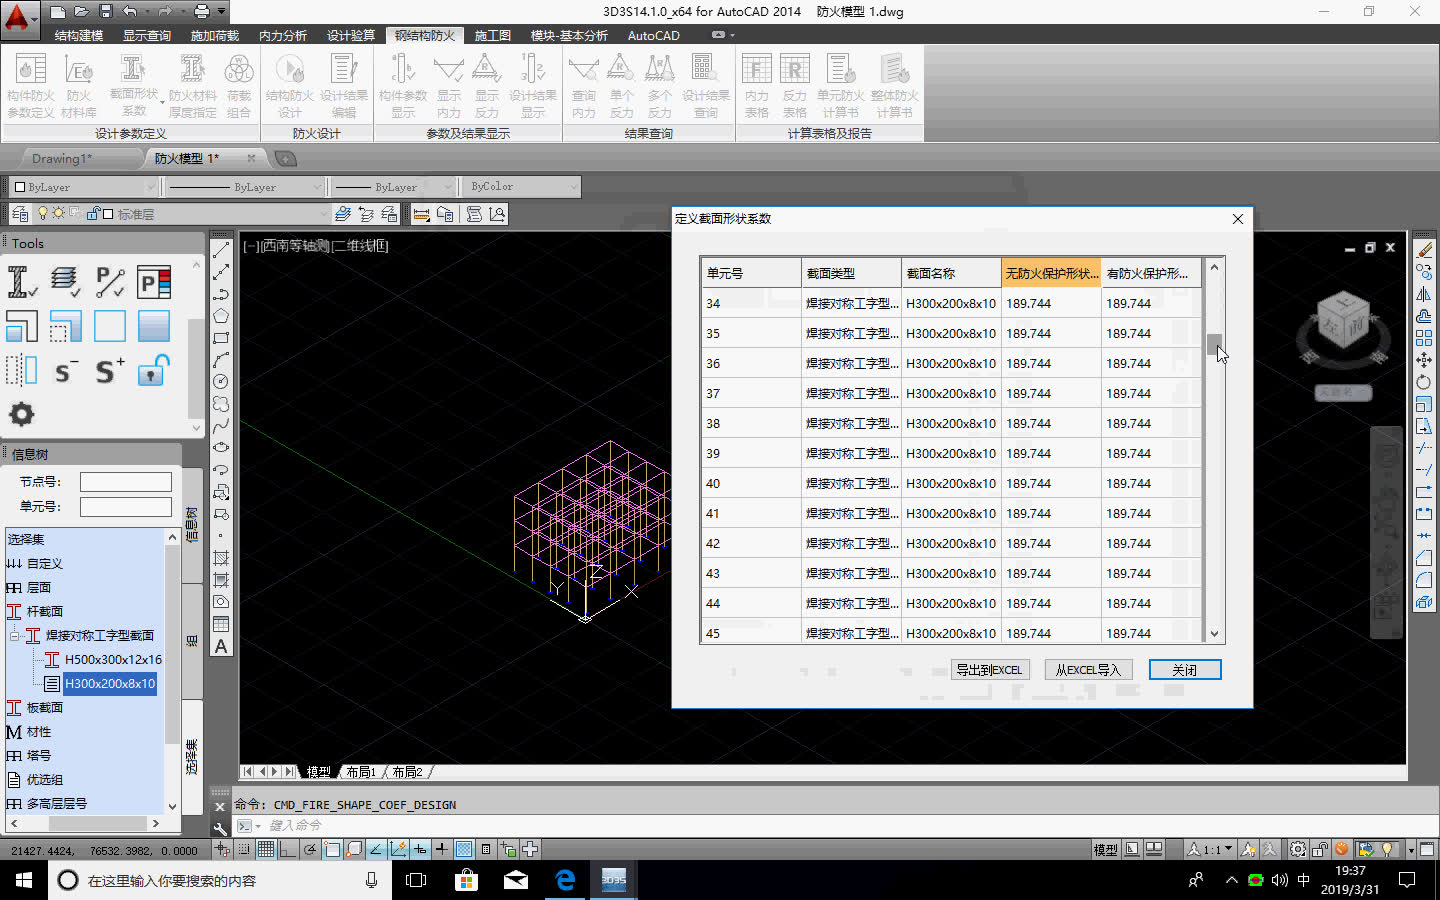Click the Windows search box

pyautogui.click(x=220, y=880)
